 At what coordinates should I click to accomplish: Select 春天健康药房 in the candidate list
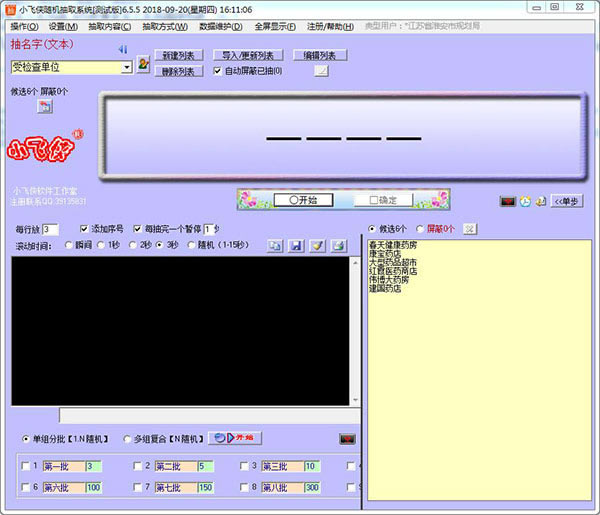click(393, 245)
